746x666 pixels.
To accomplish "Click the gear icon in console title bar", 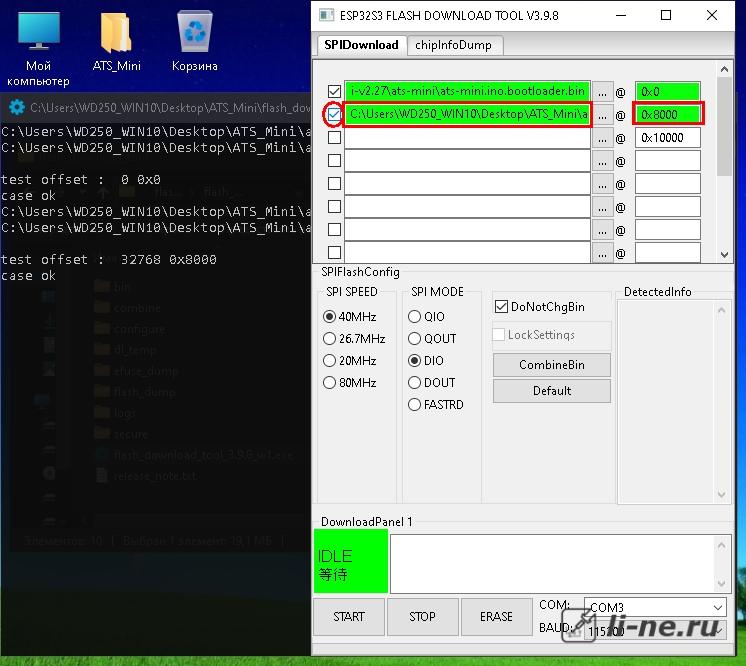I will pos(17,107).
